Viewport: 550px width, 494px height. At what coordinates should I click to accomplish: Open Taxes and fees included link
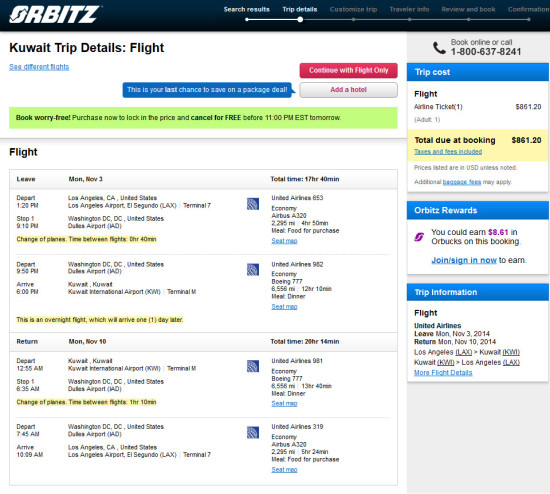448,152
